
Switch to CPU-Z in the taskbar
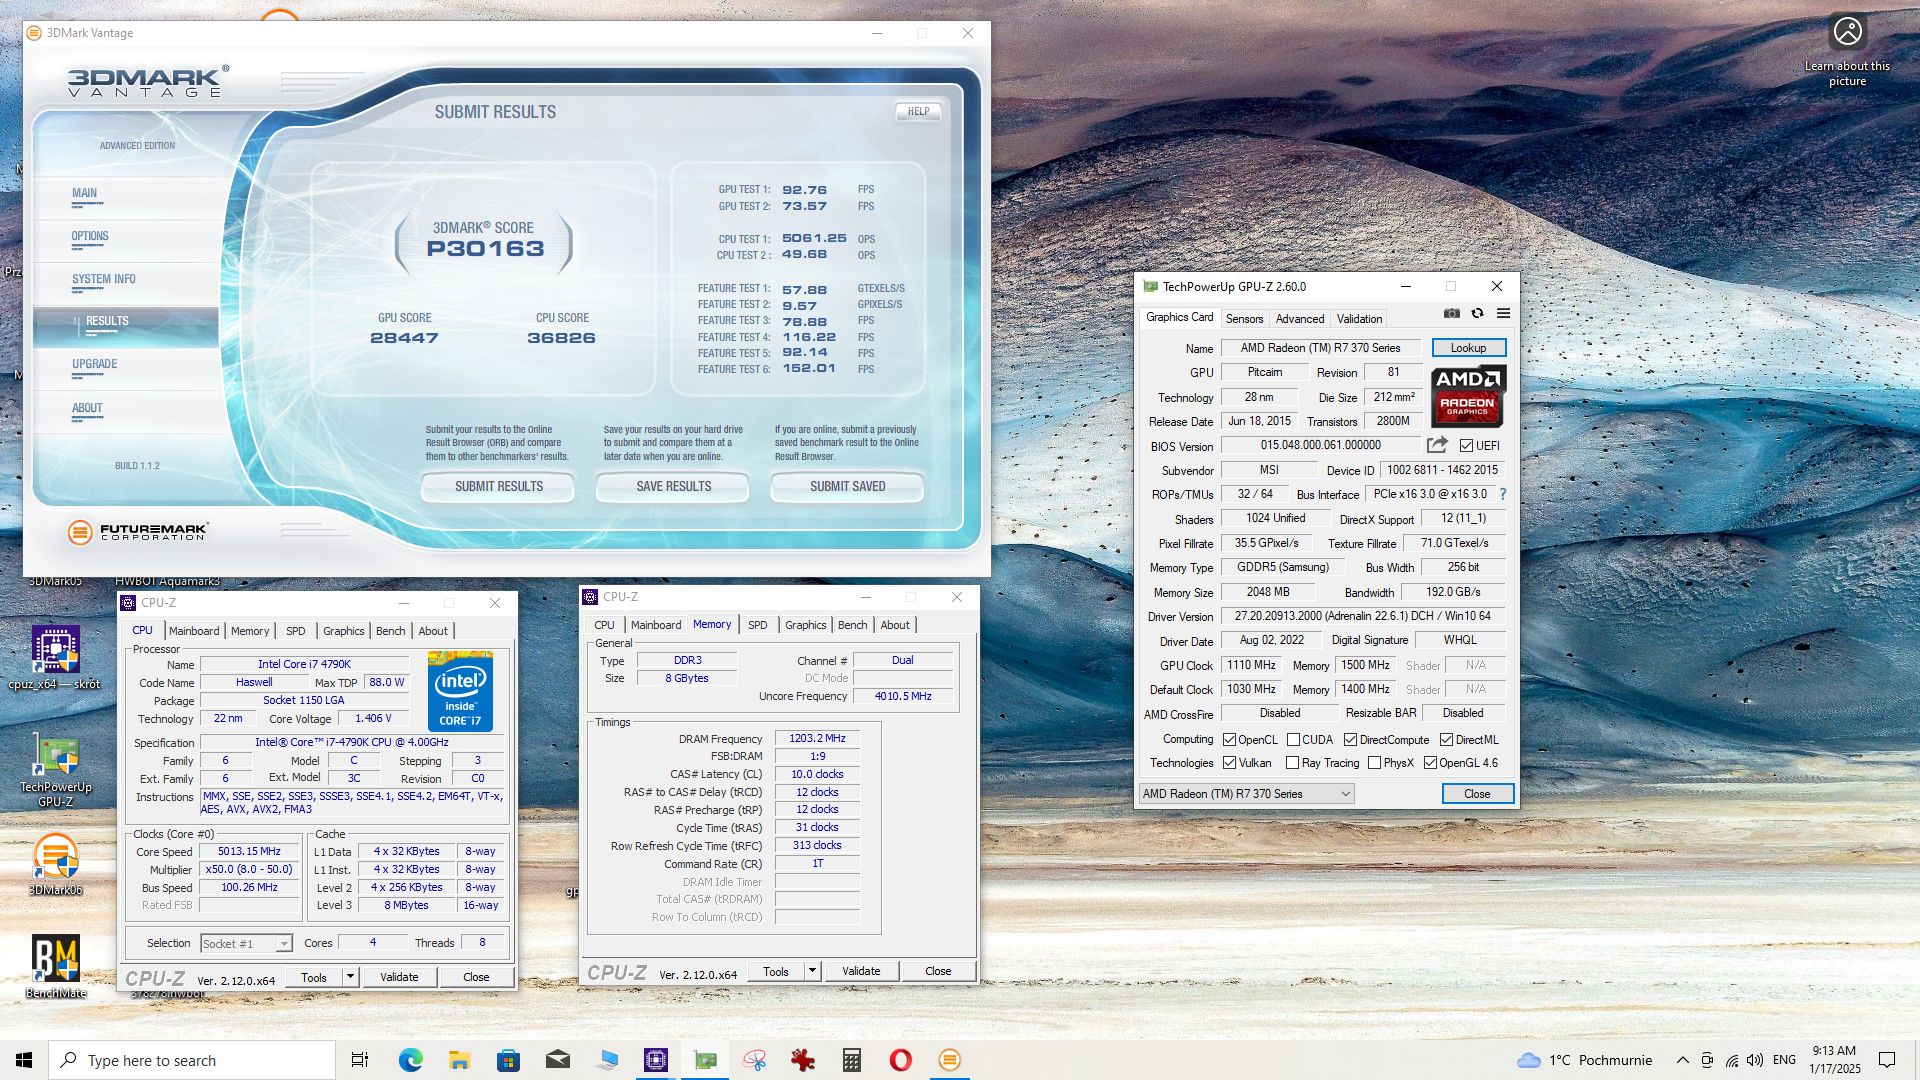[x=656, y=1060]
